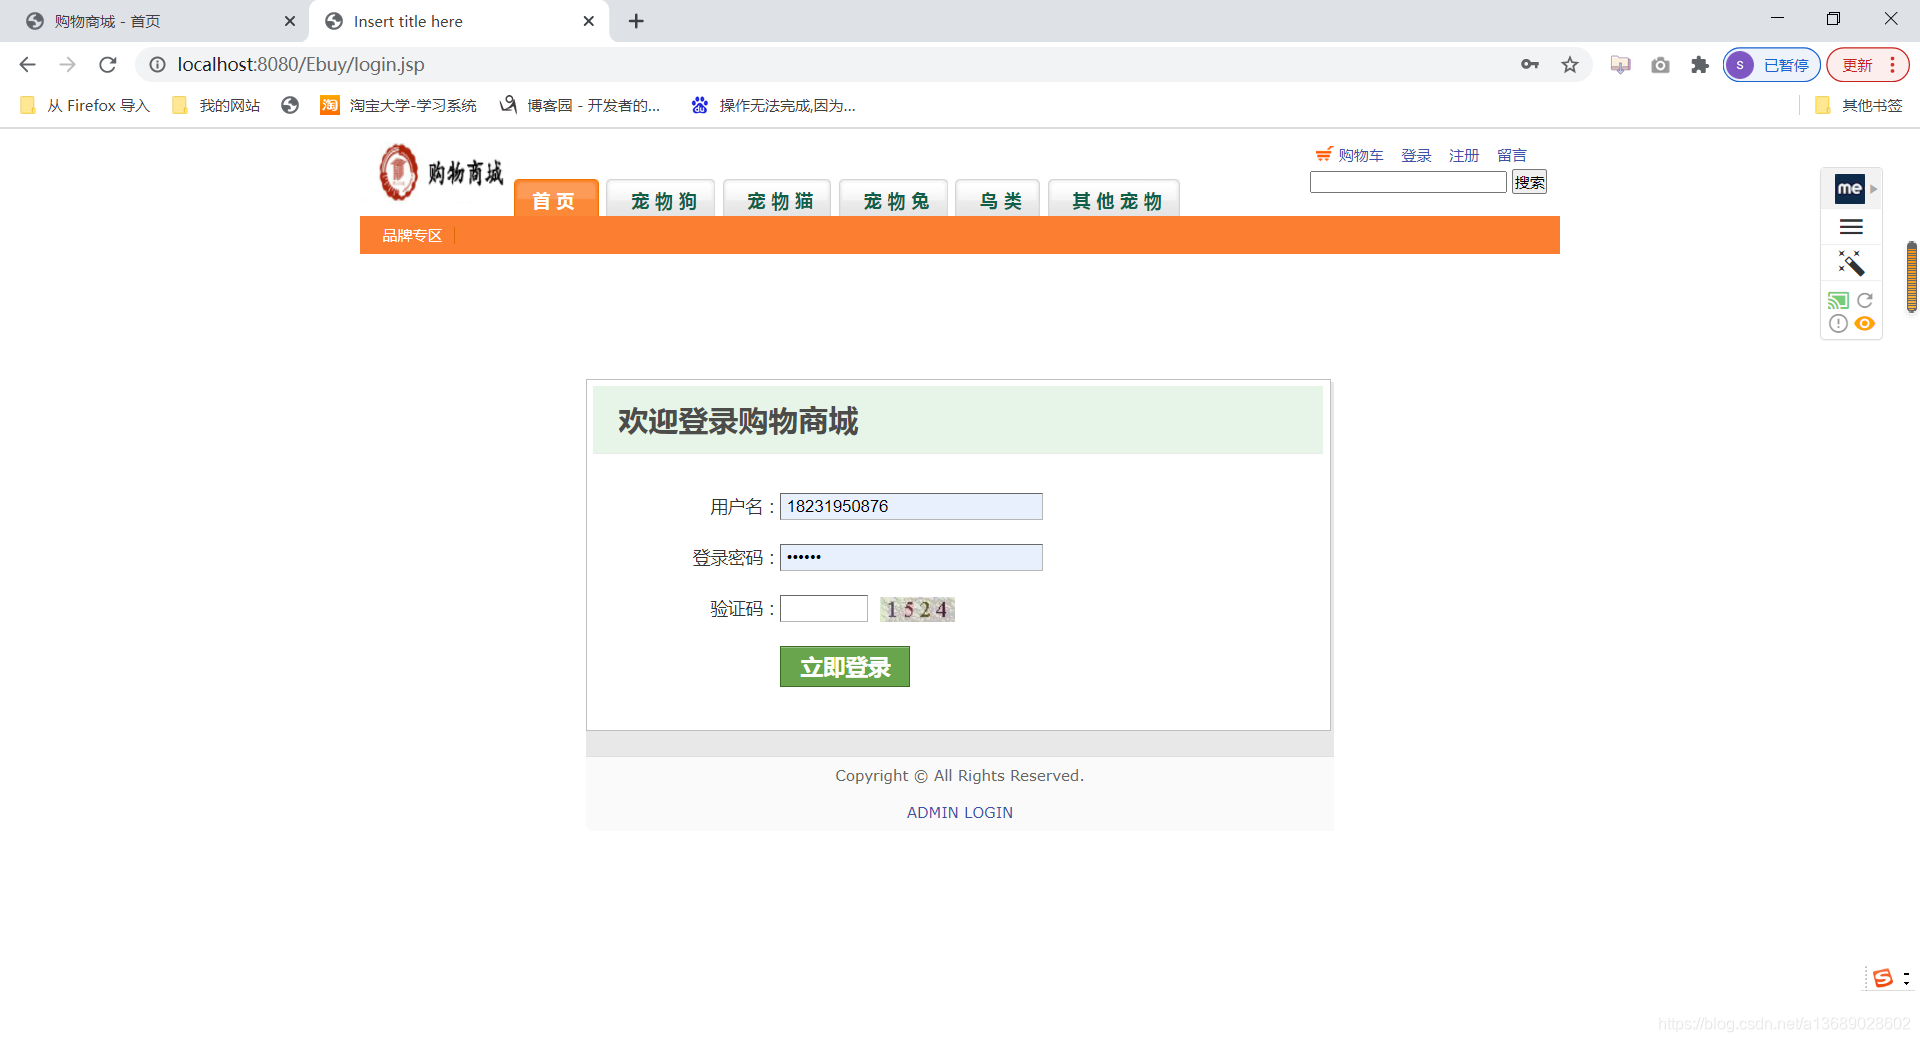Close the Insert title here tab

pyautogui.click(x=589, y=21)
